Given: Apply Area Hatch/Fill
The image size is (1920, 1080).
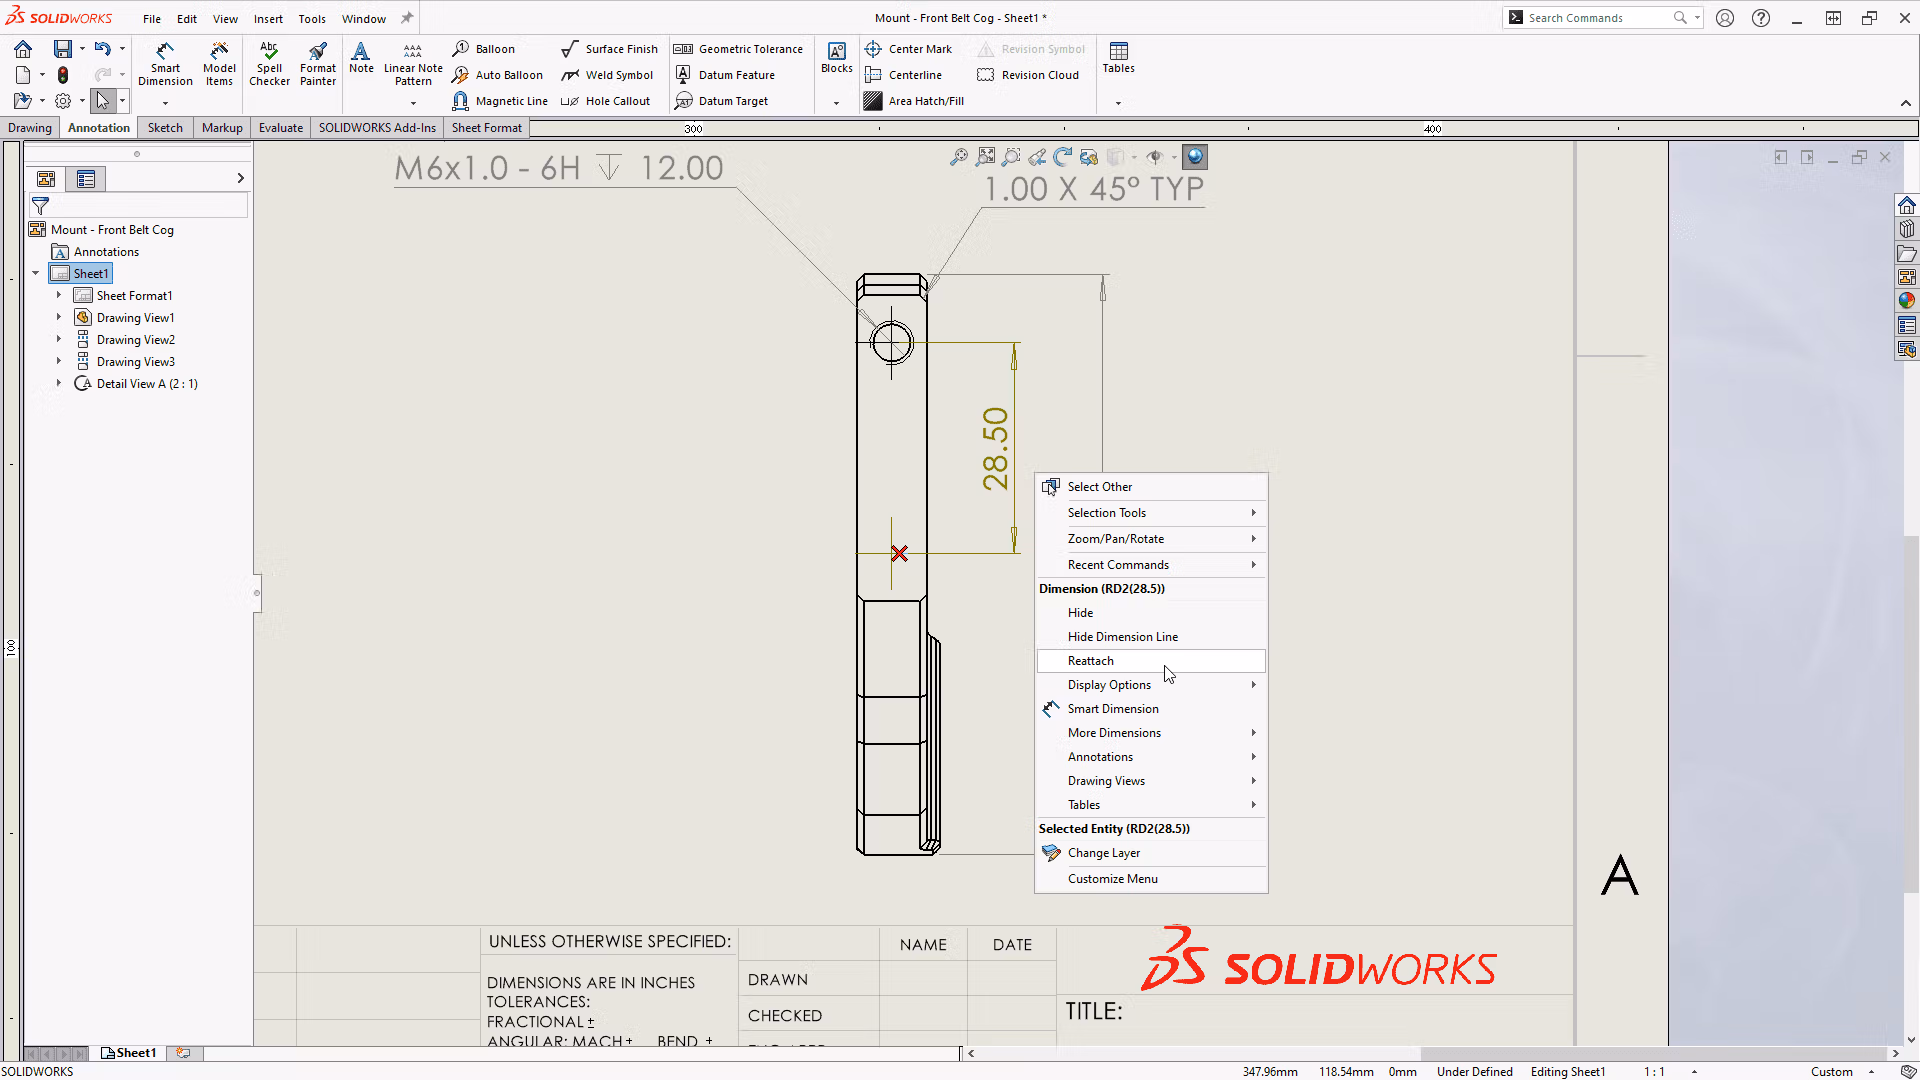Looking at the screenshot, I should (x=914, y=101).
